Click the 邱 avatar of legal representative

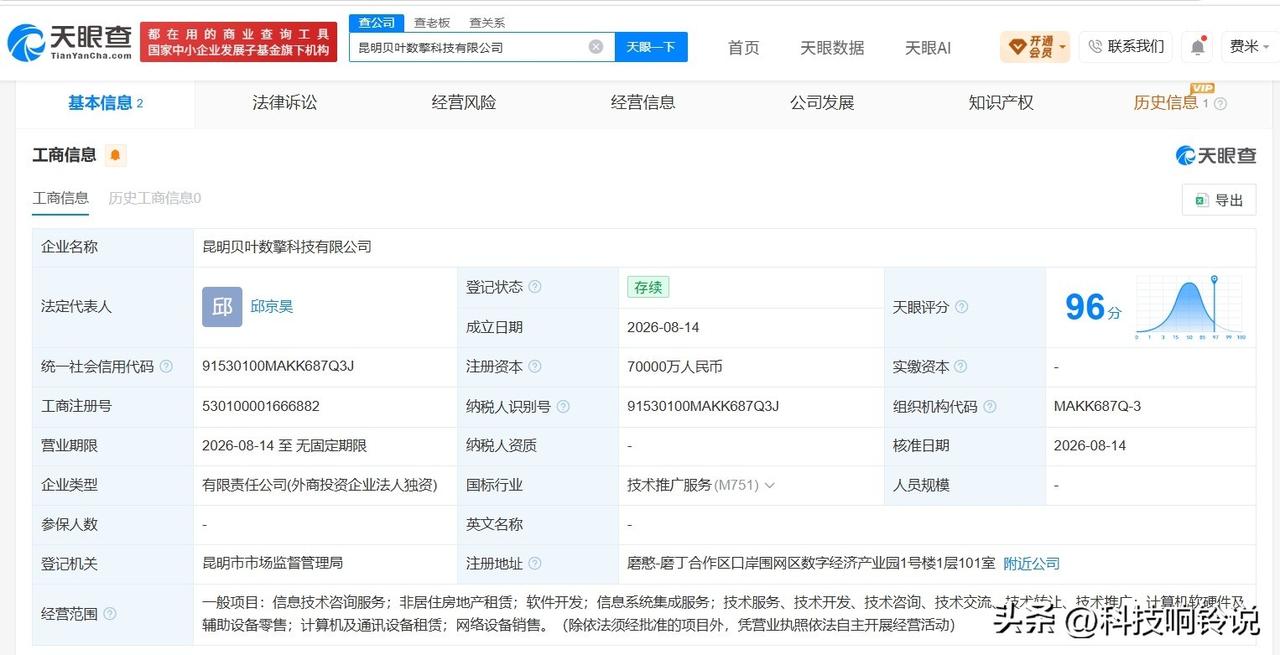tap(222, 307)
